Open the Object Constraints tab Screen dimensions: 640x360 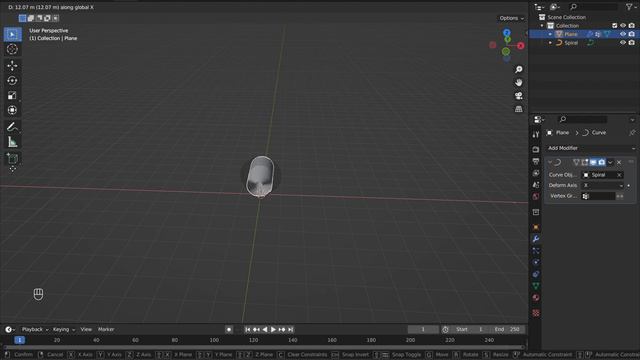pyautogui.click(x=536, y=274)
